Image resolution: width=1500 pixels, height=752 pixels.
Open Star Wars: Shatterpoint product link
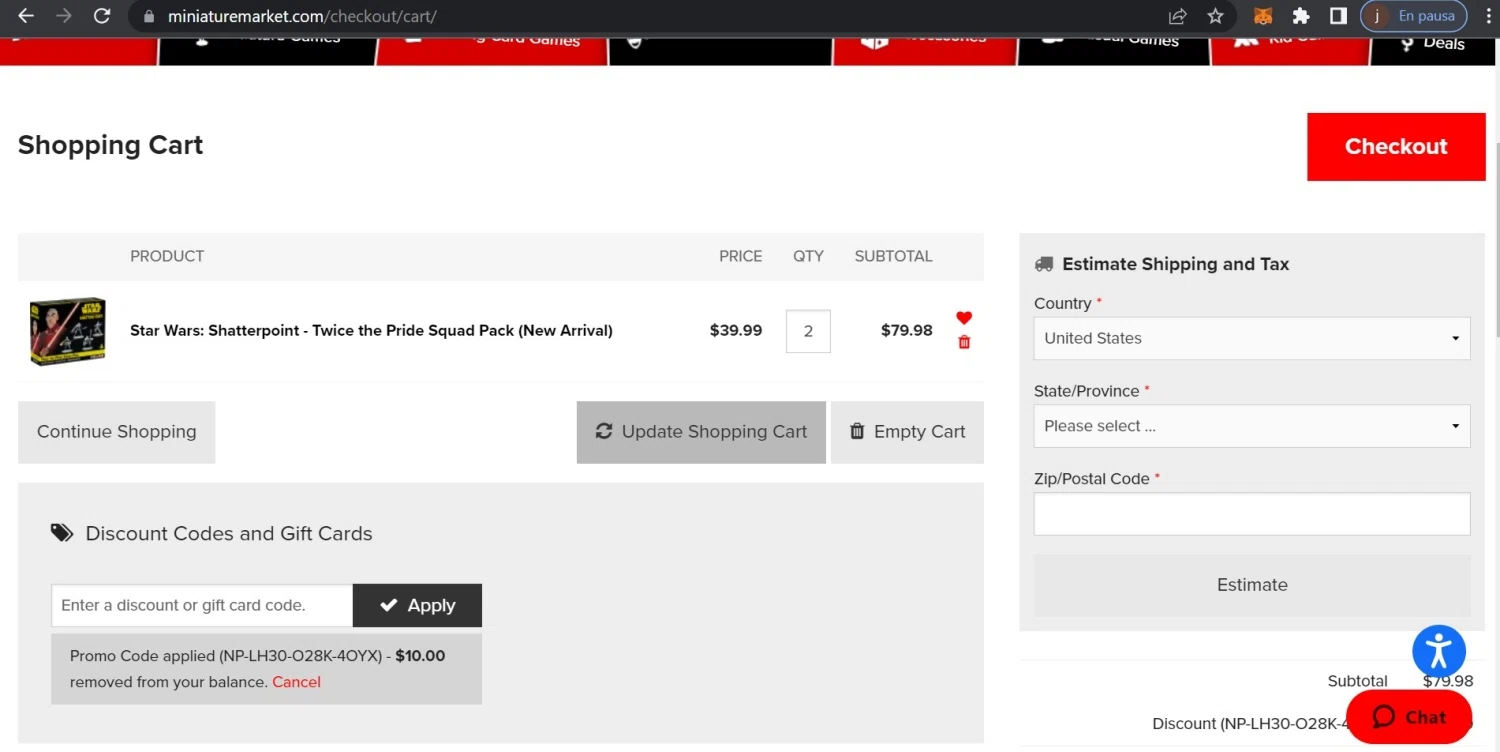(371, 330)
